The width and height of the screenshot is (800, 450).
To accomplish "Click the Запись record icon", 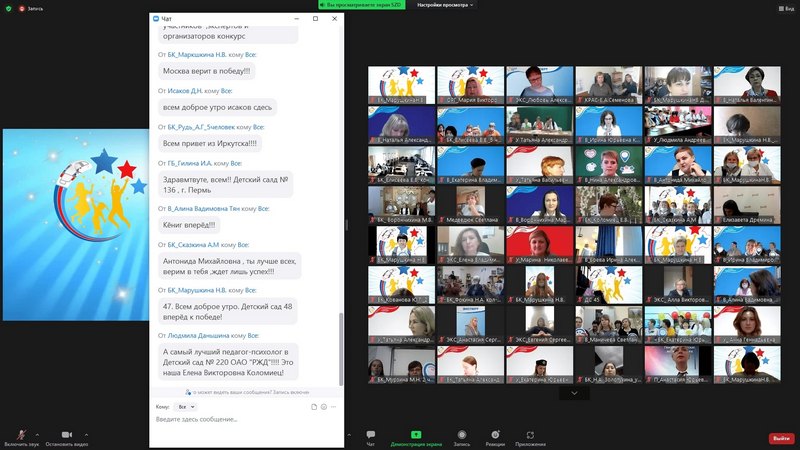I will [x=462, y=435].
